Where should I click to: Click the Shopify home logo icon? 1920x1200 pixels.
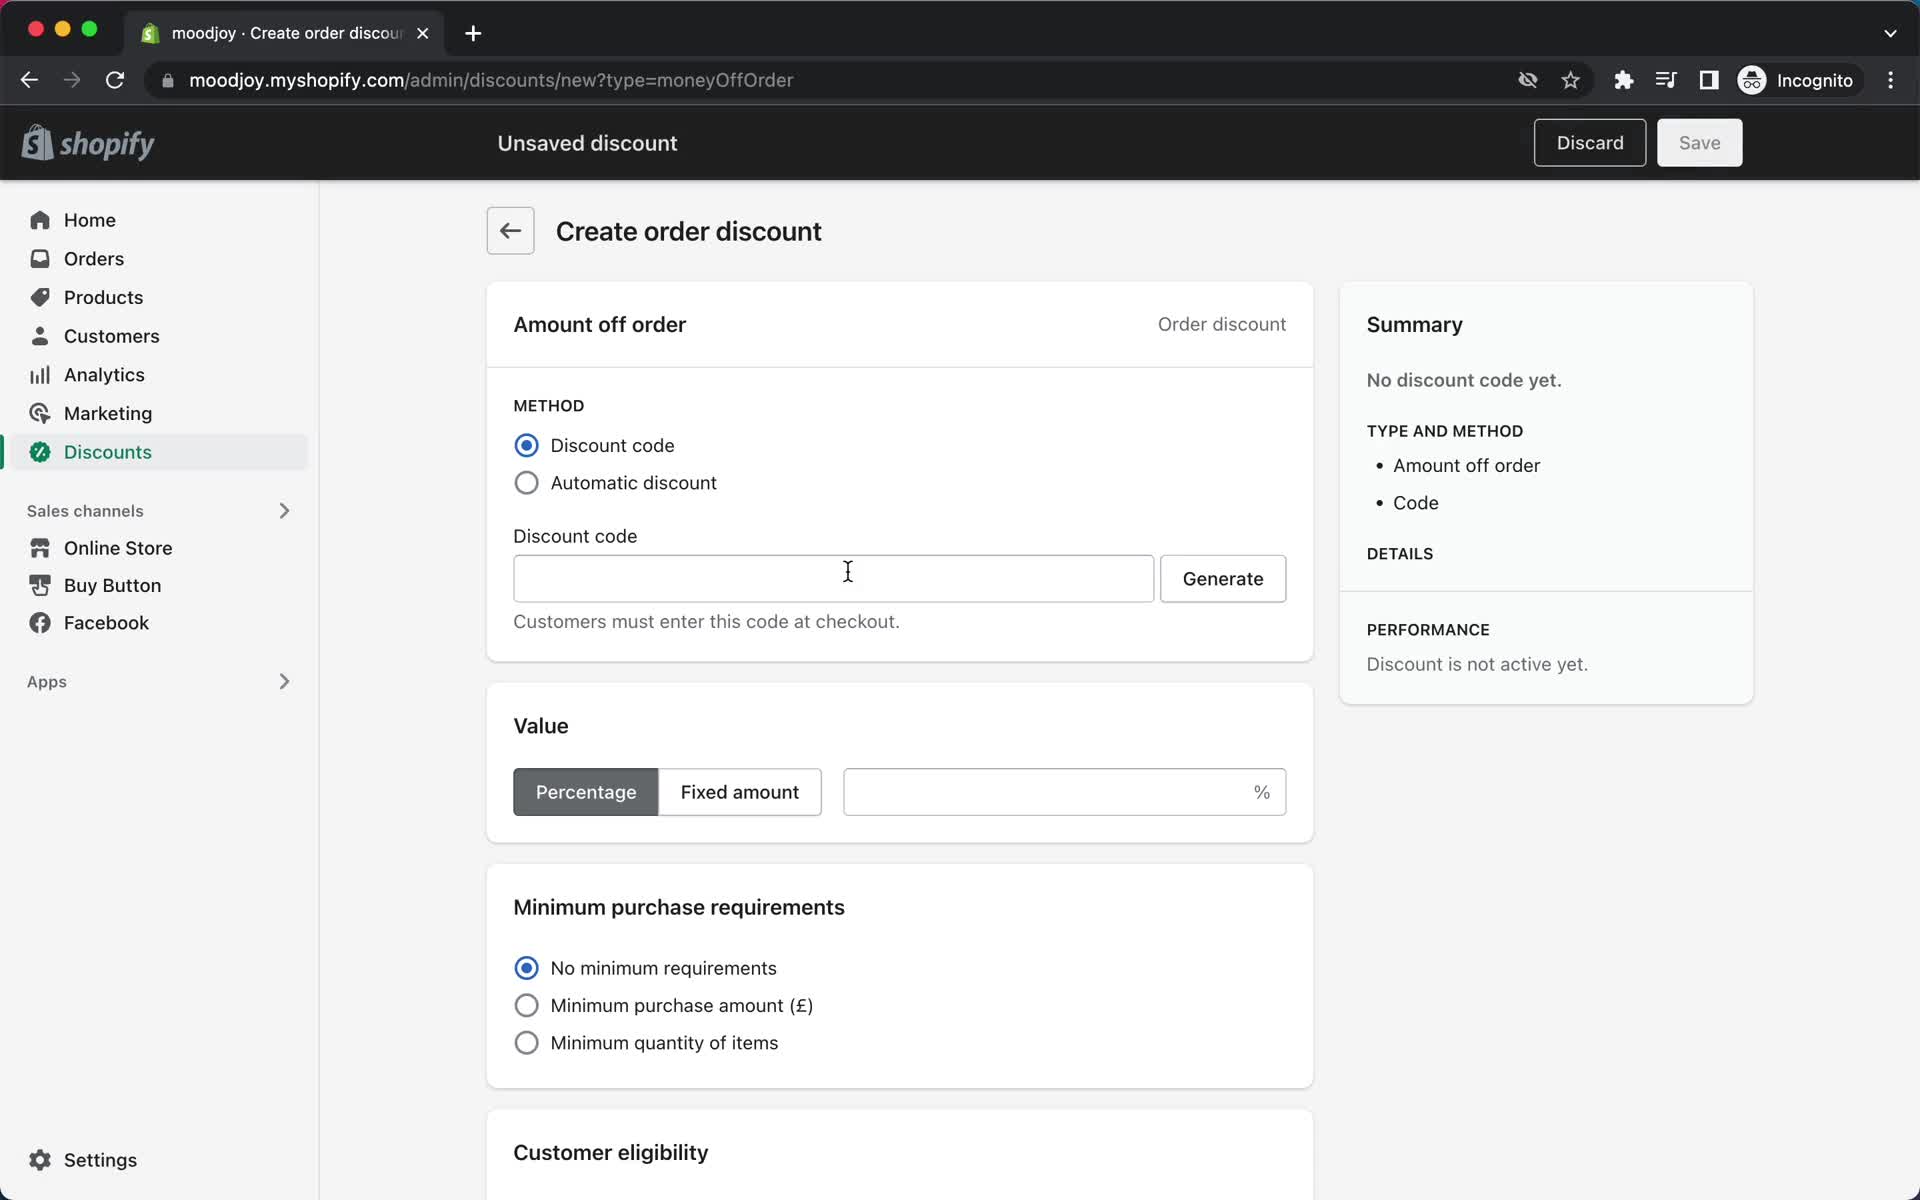(x=35, y=142)
